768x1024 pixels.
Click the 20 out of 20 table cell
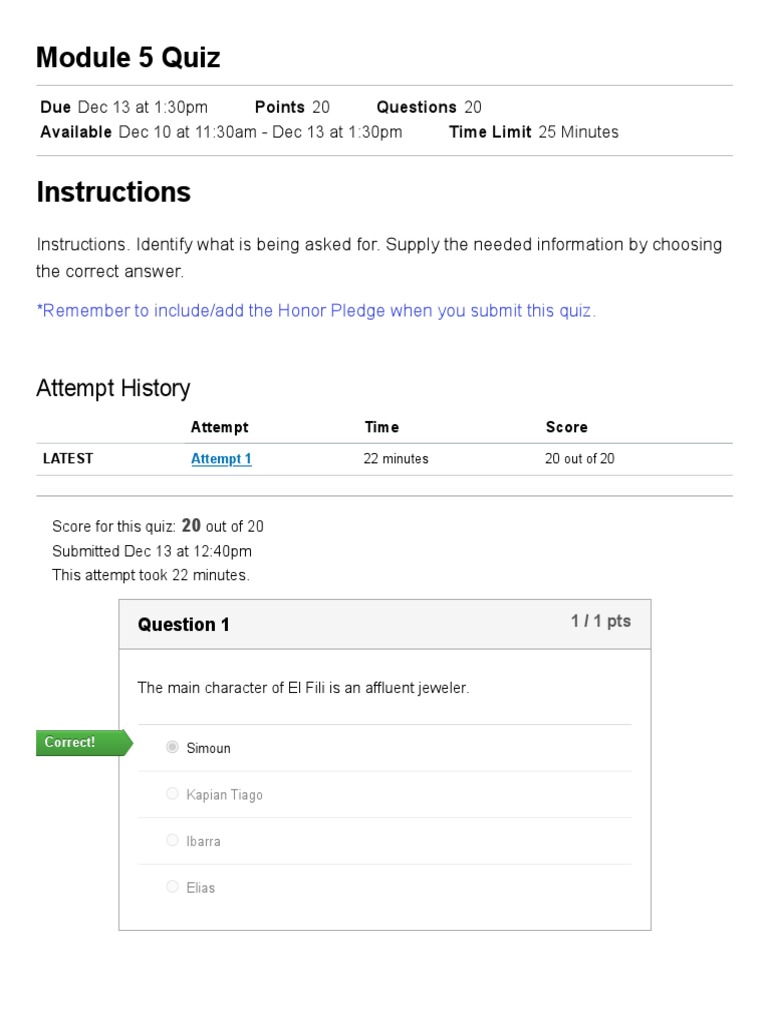pos(580,459)
